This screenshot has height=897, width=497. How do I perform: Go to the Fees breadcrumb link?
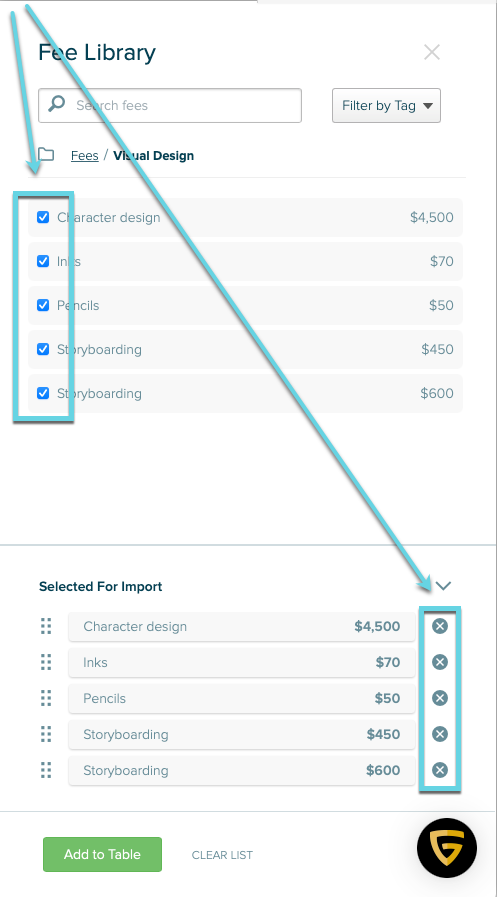[85, 156]
